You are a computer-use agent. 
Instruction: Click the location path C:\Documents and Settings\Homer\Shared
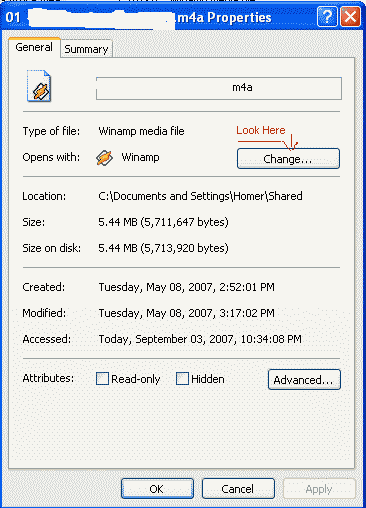pyautogui.click(x=200, y=196)
